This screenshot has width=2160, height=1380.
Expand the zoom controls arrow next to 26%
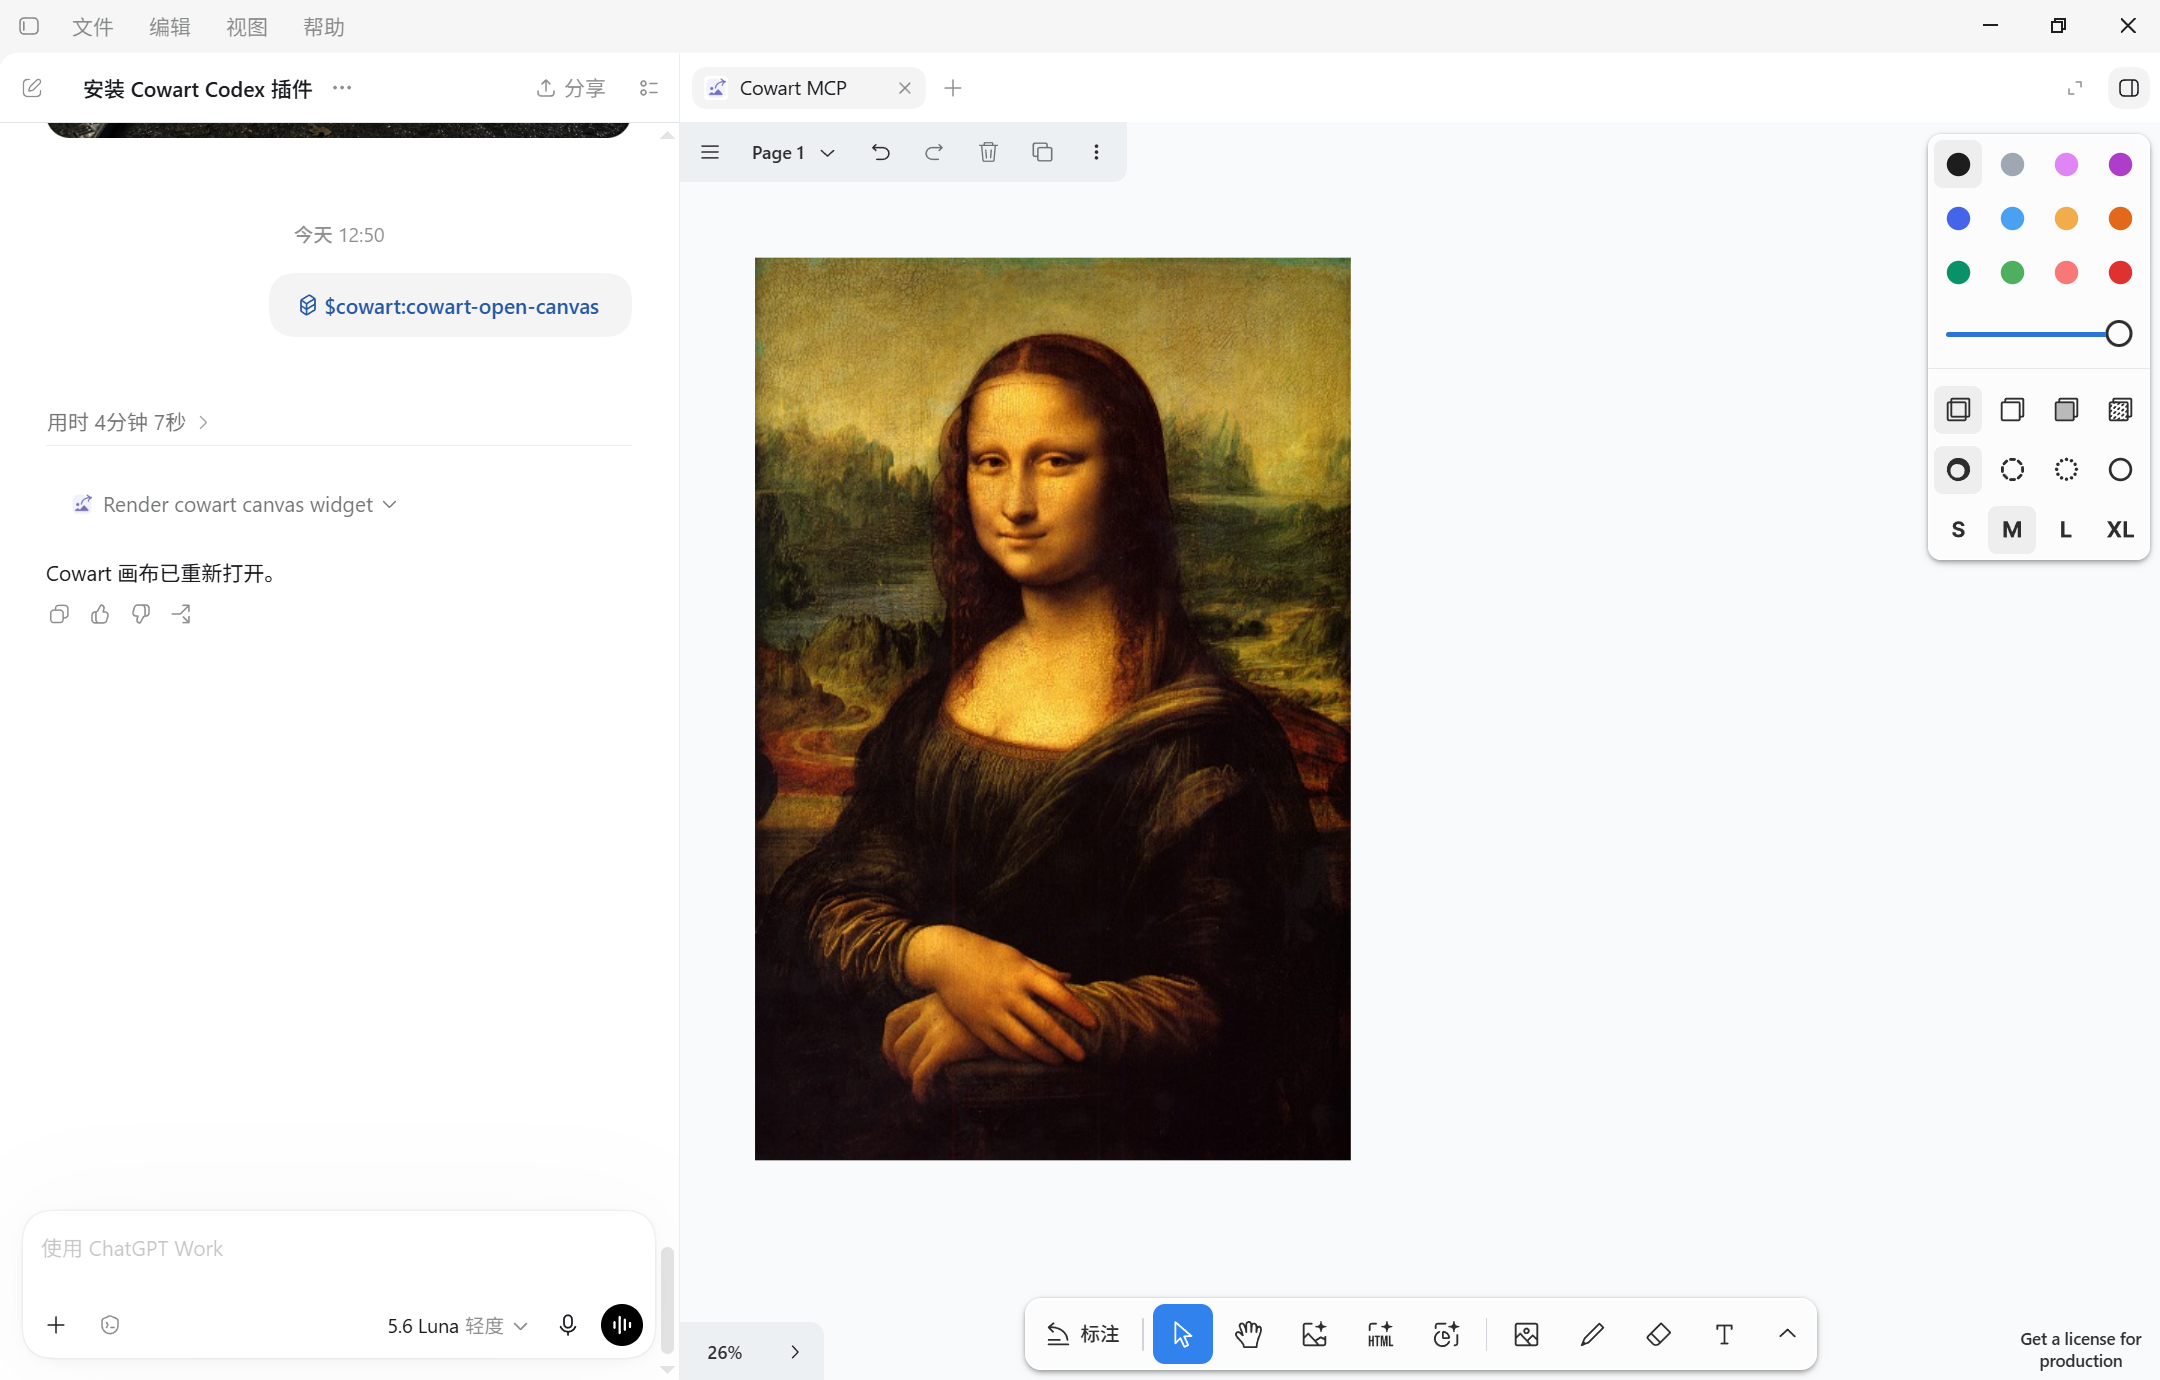(795, 1352)
